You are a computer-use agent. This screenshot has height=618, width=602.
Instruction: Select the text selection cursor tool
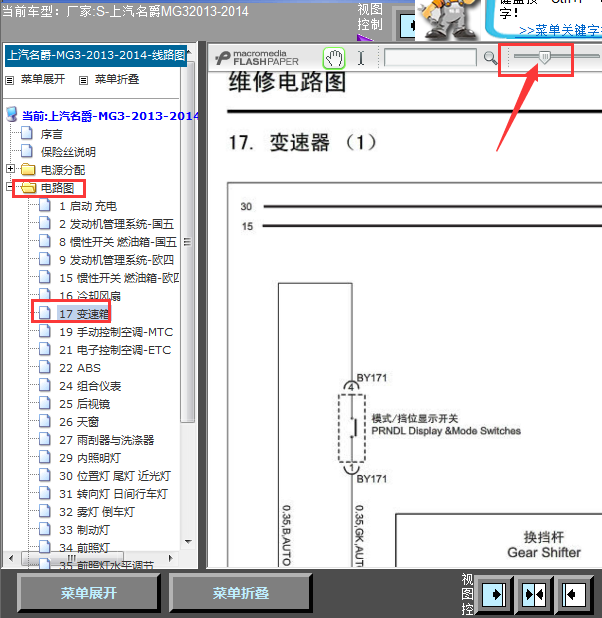[361, 59]
